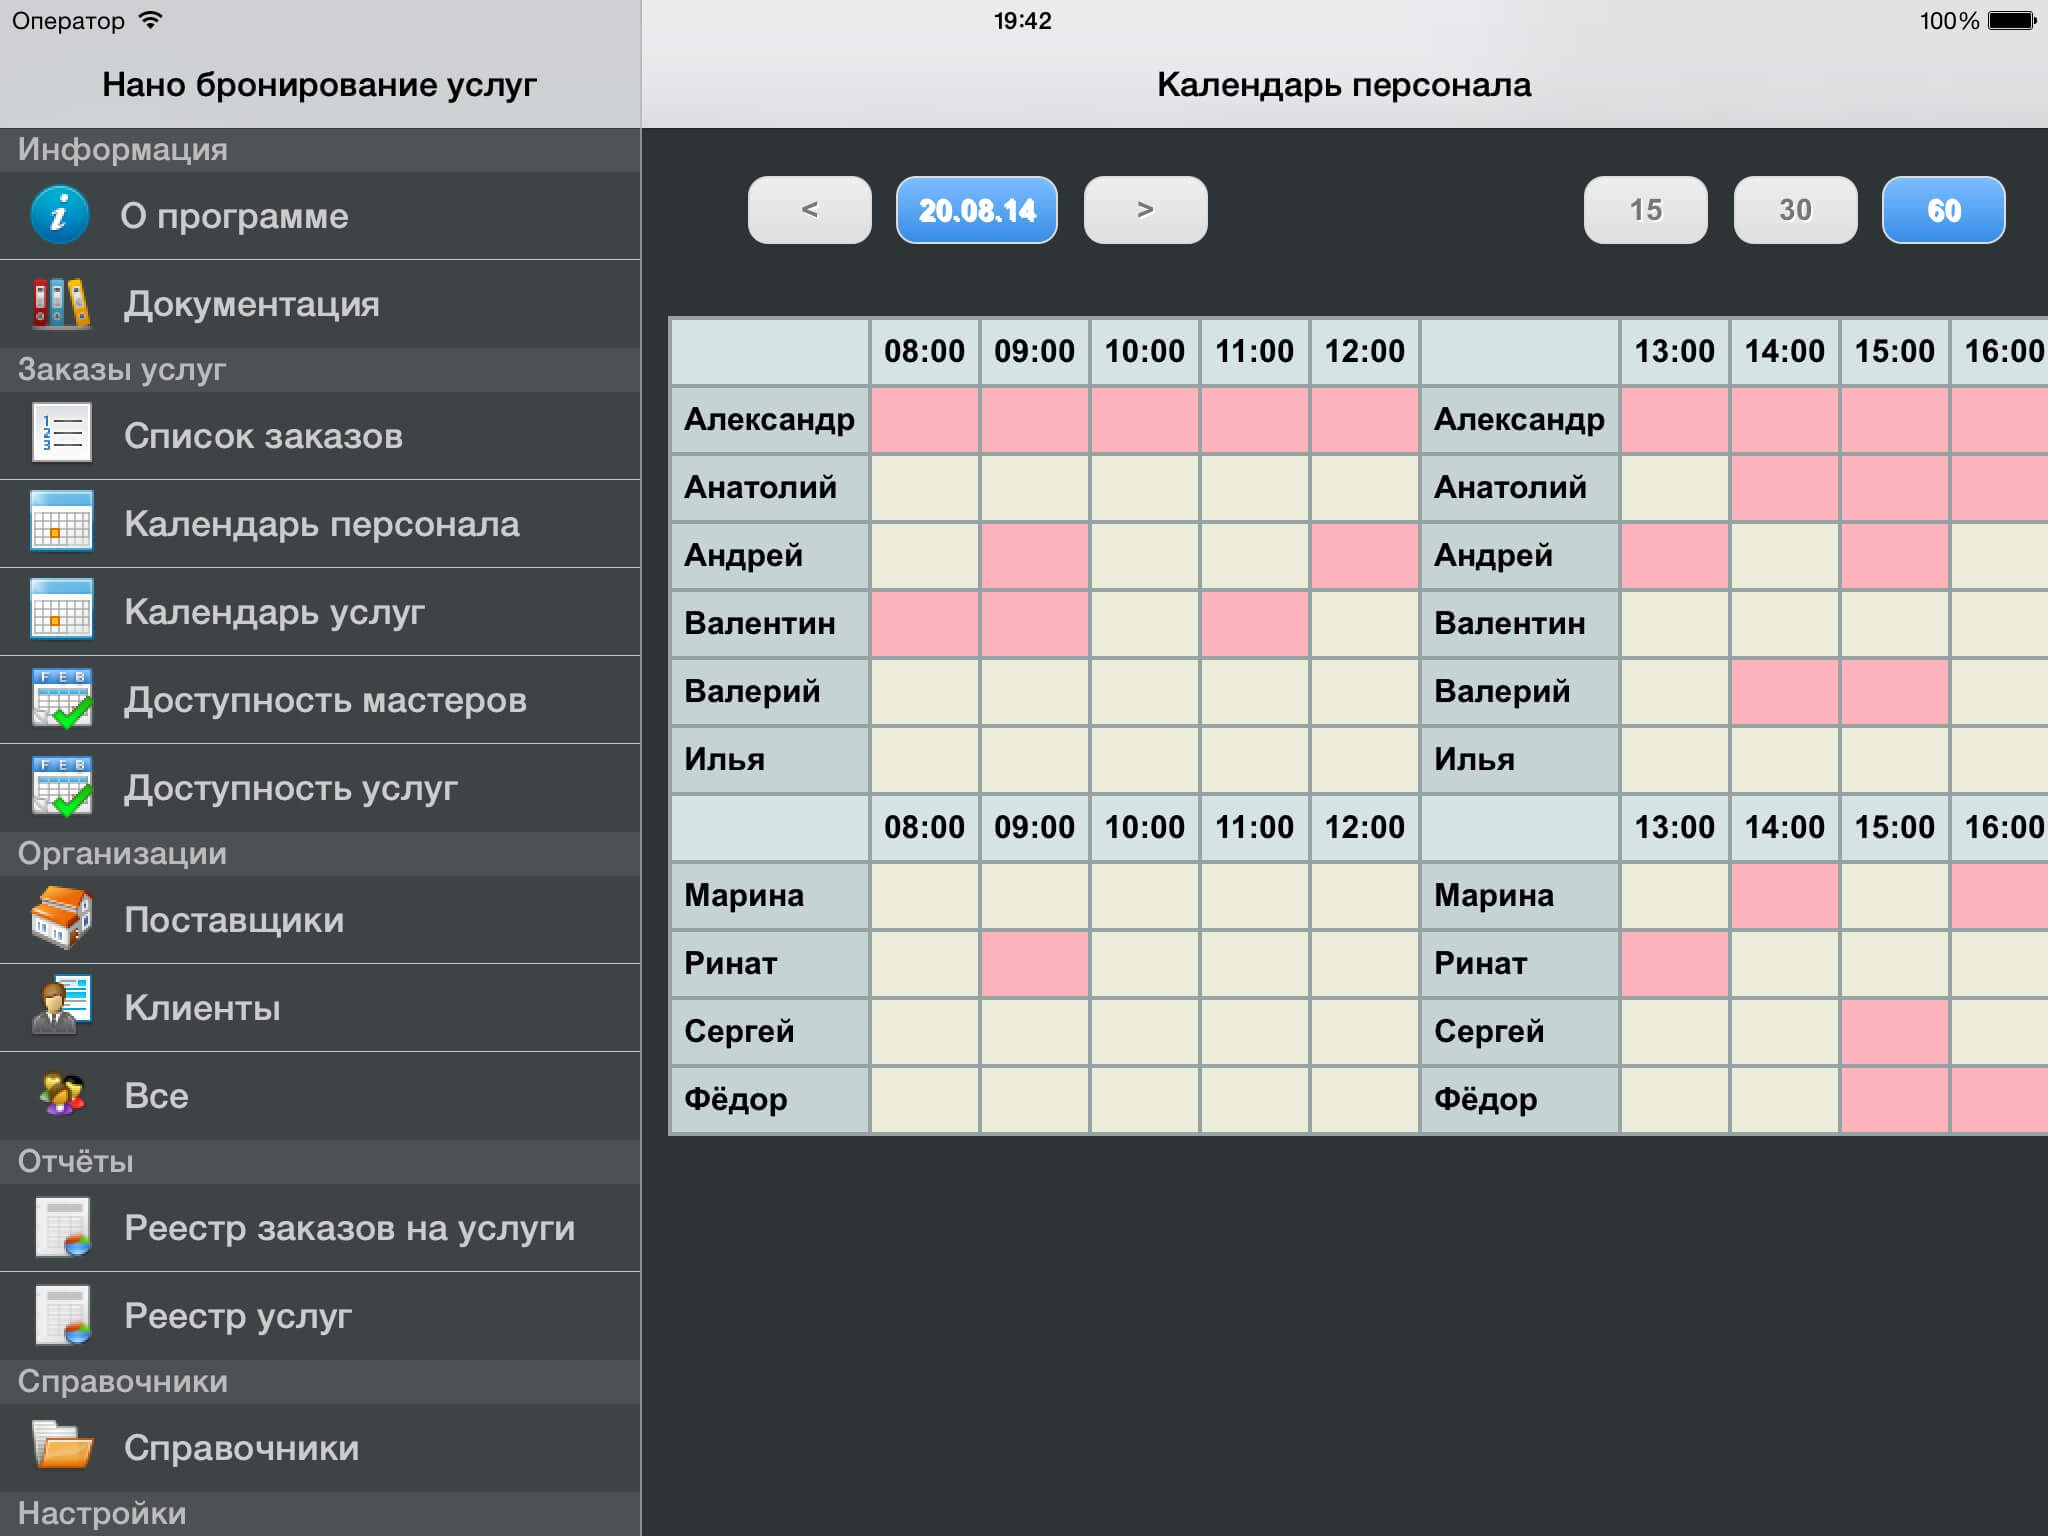Image resolution: width=2048 pixels, height=1536 pixels.
Task: Select the Staff calendar icon in sidebar
Action: pyautogui.click(x=61, y=522)
